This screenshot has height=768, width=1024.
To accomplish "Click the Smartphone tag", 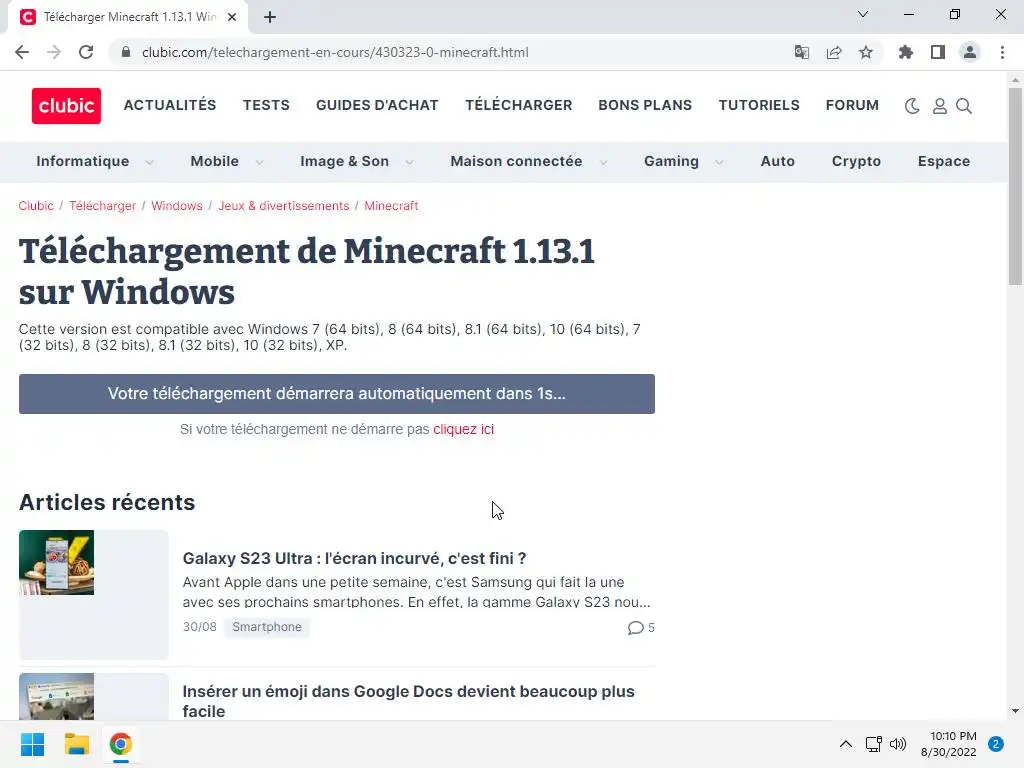I will pos(267,627).
